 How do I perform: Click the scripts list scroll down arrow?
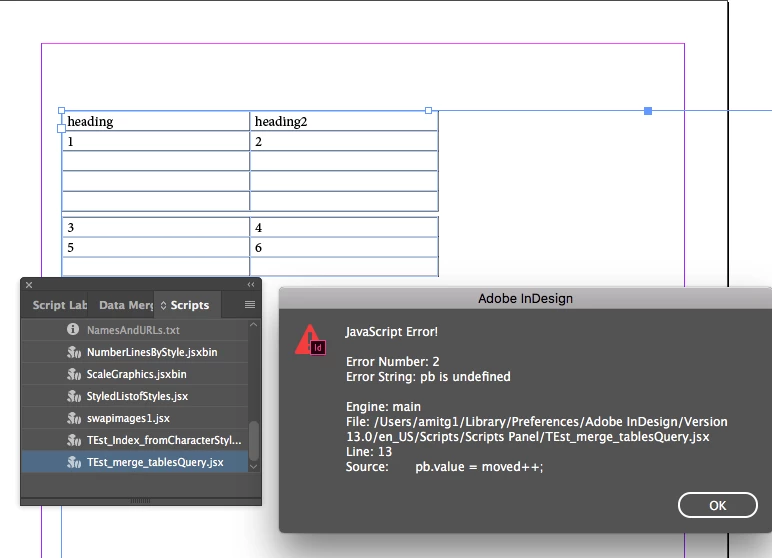(254, 466)
